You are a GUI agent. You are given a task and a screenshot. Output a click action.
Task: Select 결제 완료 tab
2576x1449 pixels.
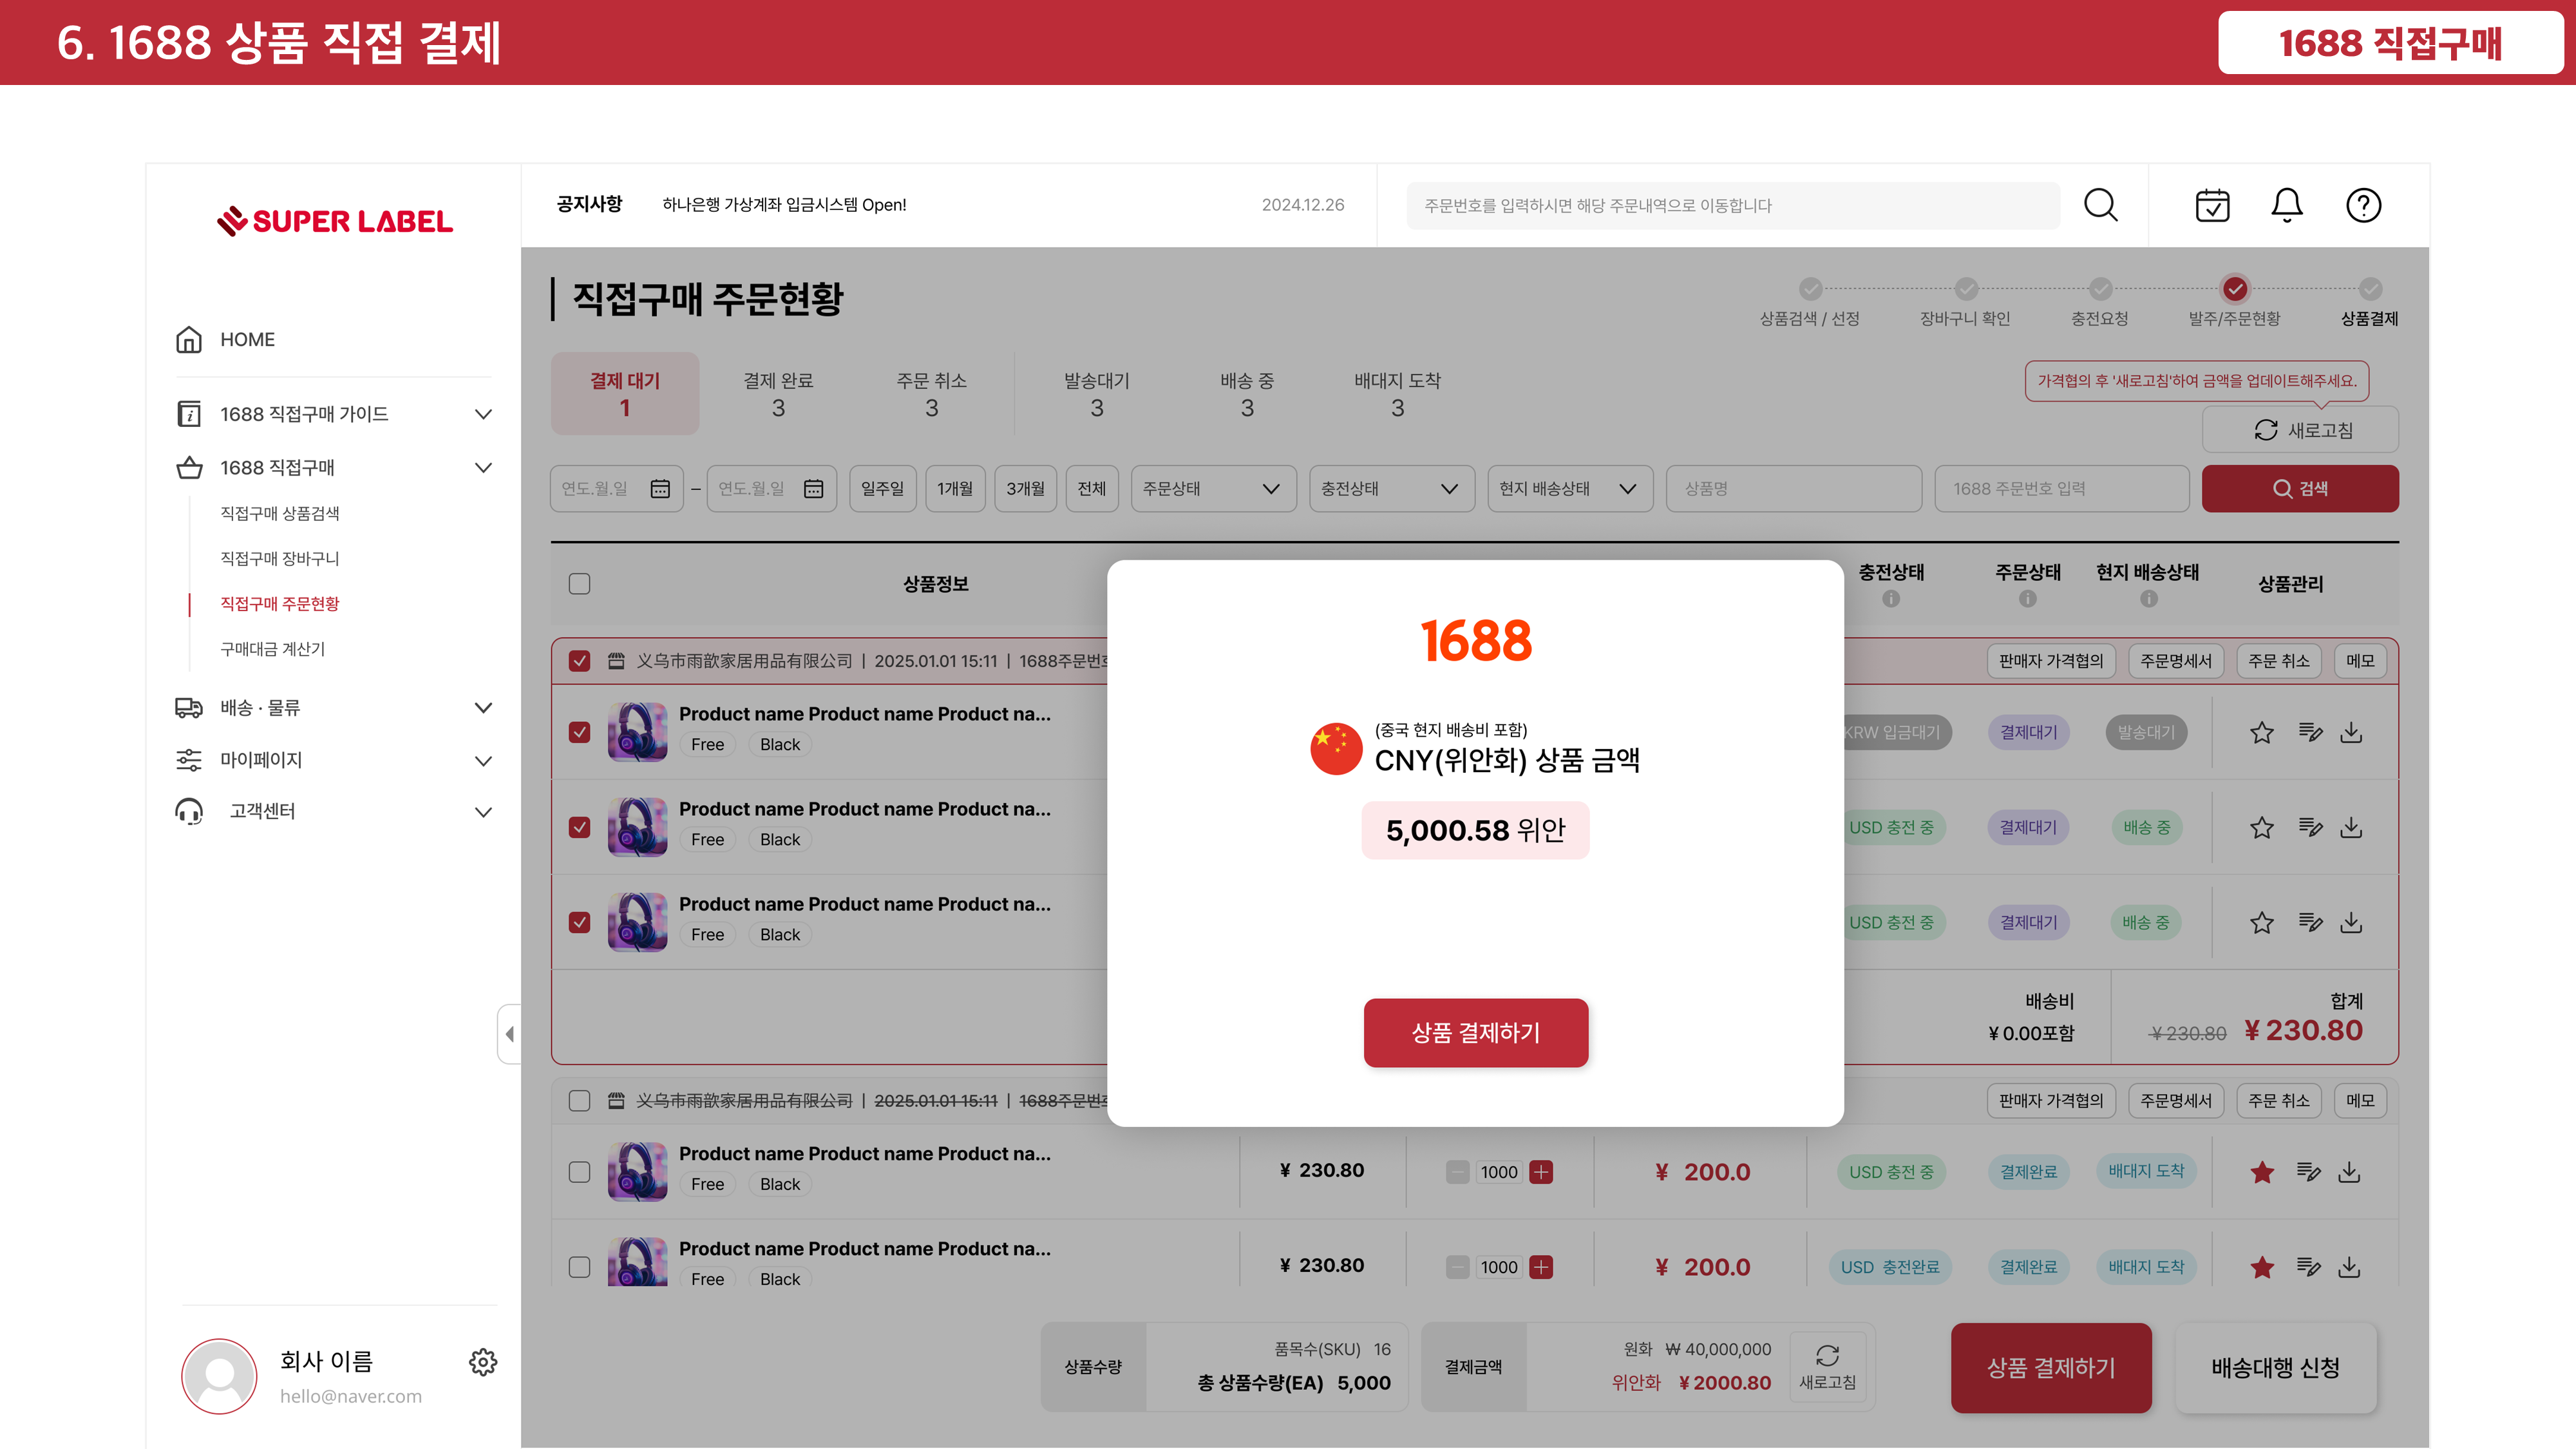pyautogui.click(x=778, y=394)
